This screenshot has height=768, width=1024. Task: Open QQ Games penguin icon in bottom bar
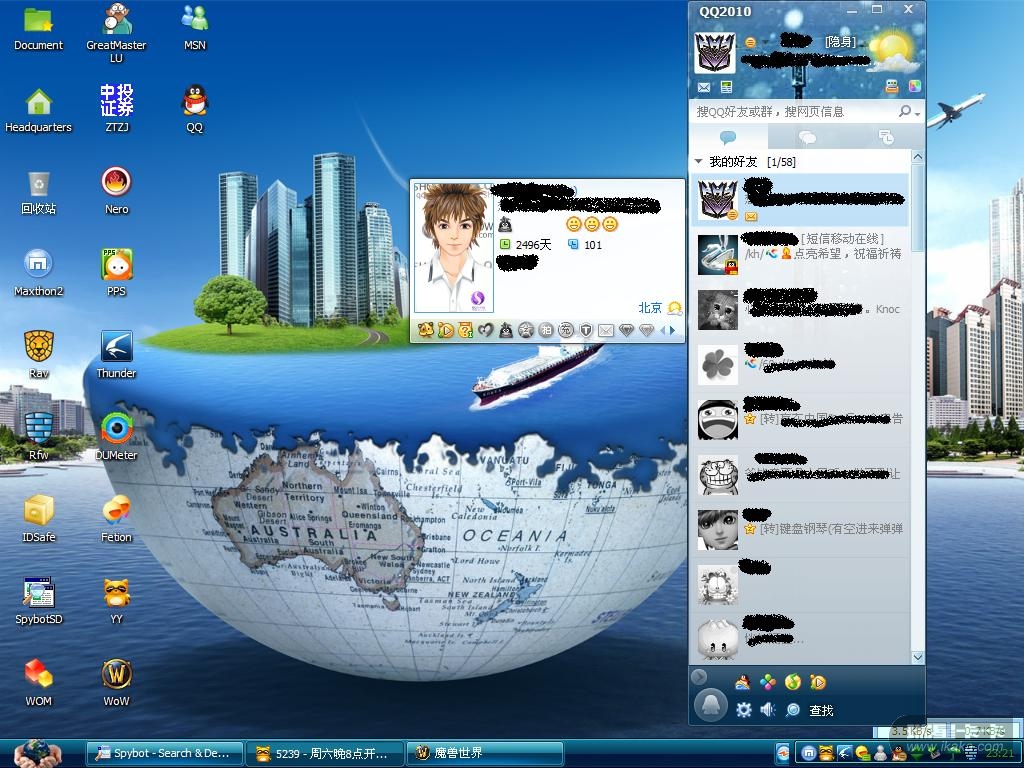click(x=743, y=682)
